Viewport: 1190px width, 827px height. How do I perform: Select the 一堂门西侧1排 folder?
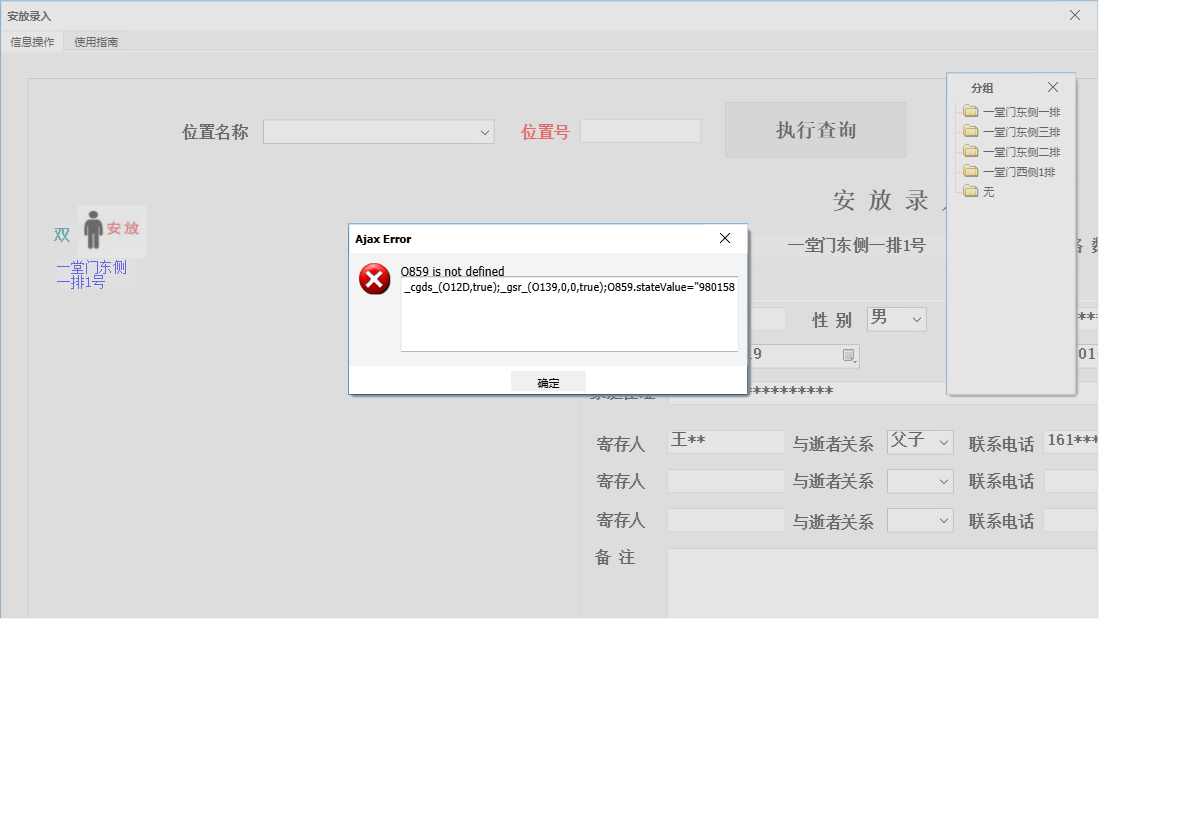(1018, 172)
